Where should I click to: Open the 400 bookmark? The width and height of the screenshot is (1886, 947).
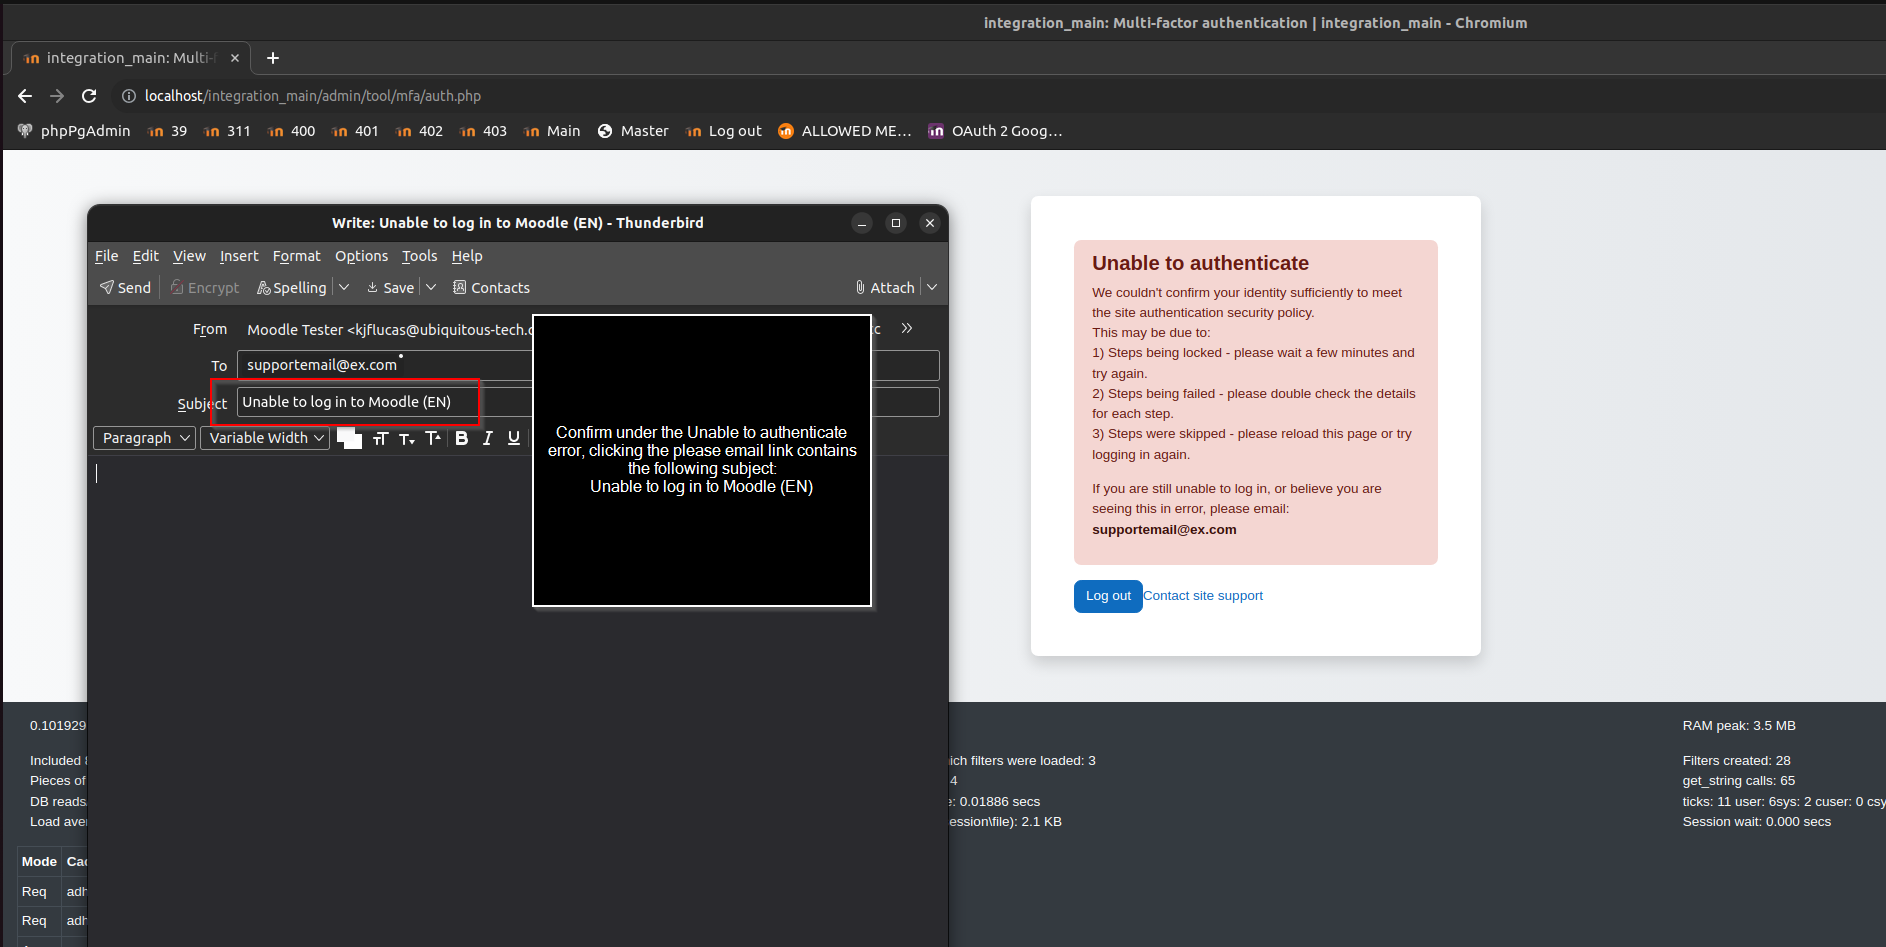[x=291, y=131]
